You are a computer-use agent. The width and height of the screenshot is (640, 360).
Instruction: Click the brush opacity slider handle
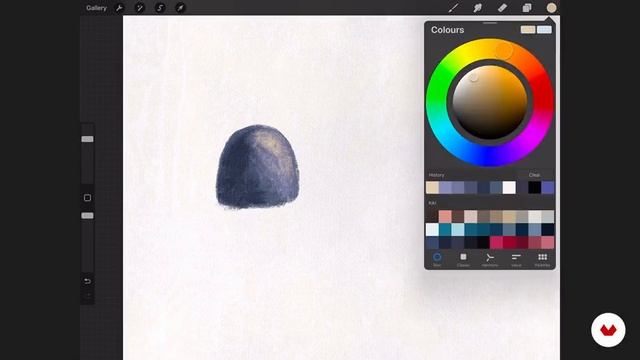coord(87,216)
